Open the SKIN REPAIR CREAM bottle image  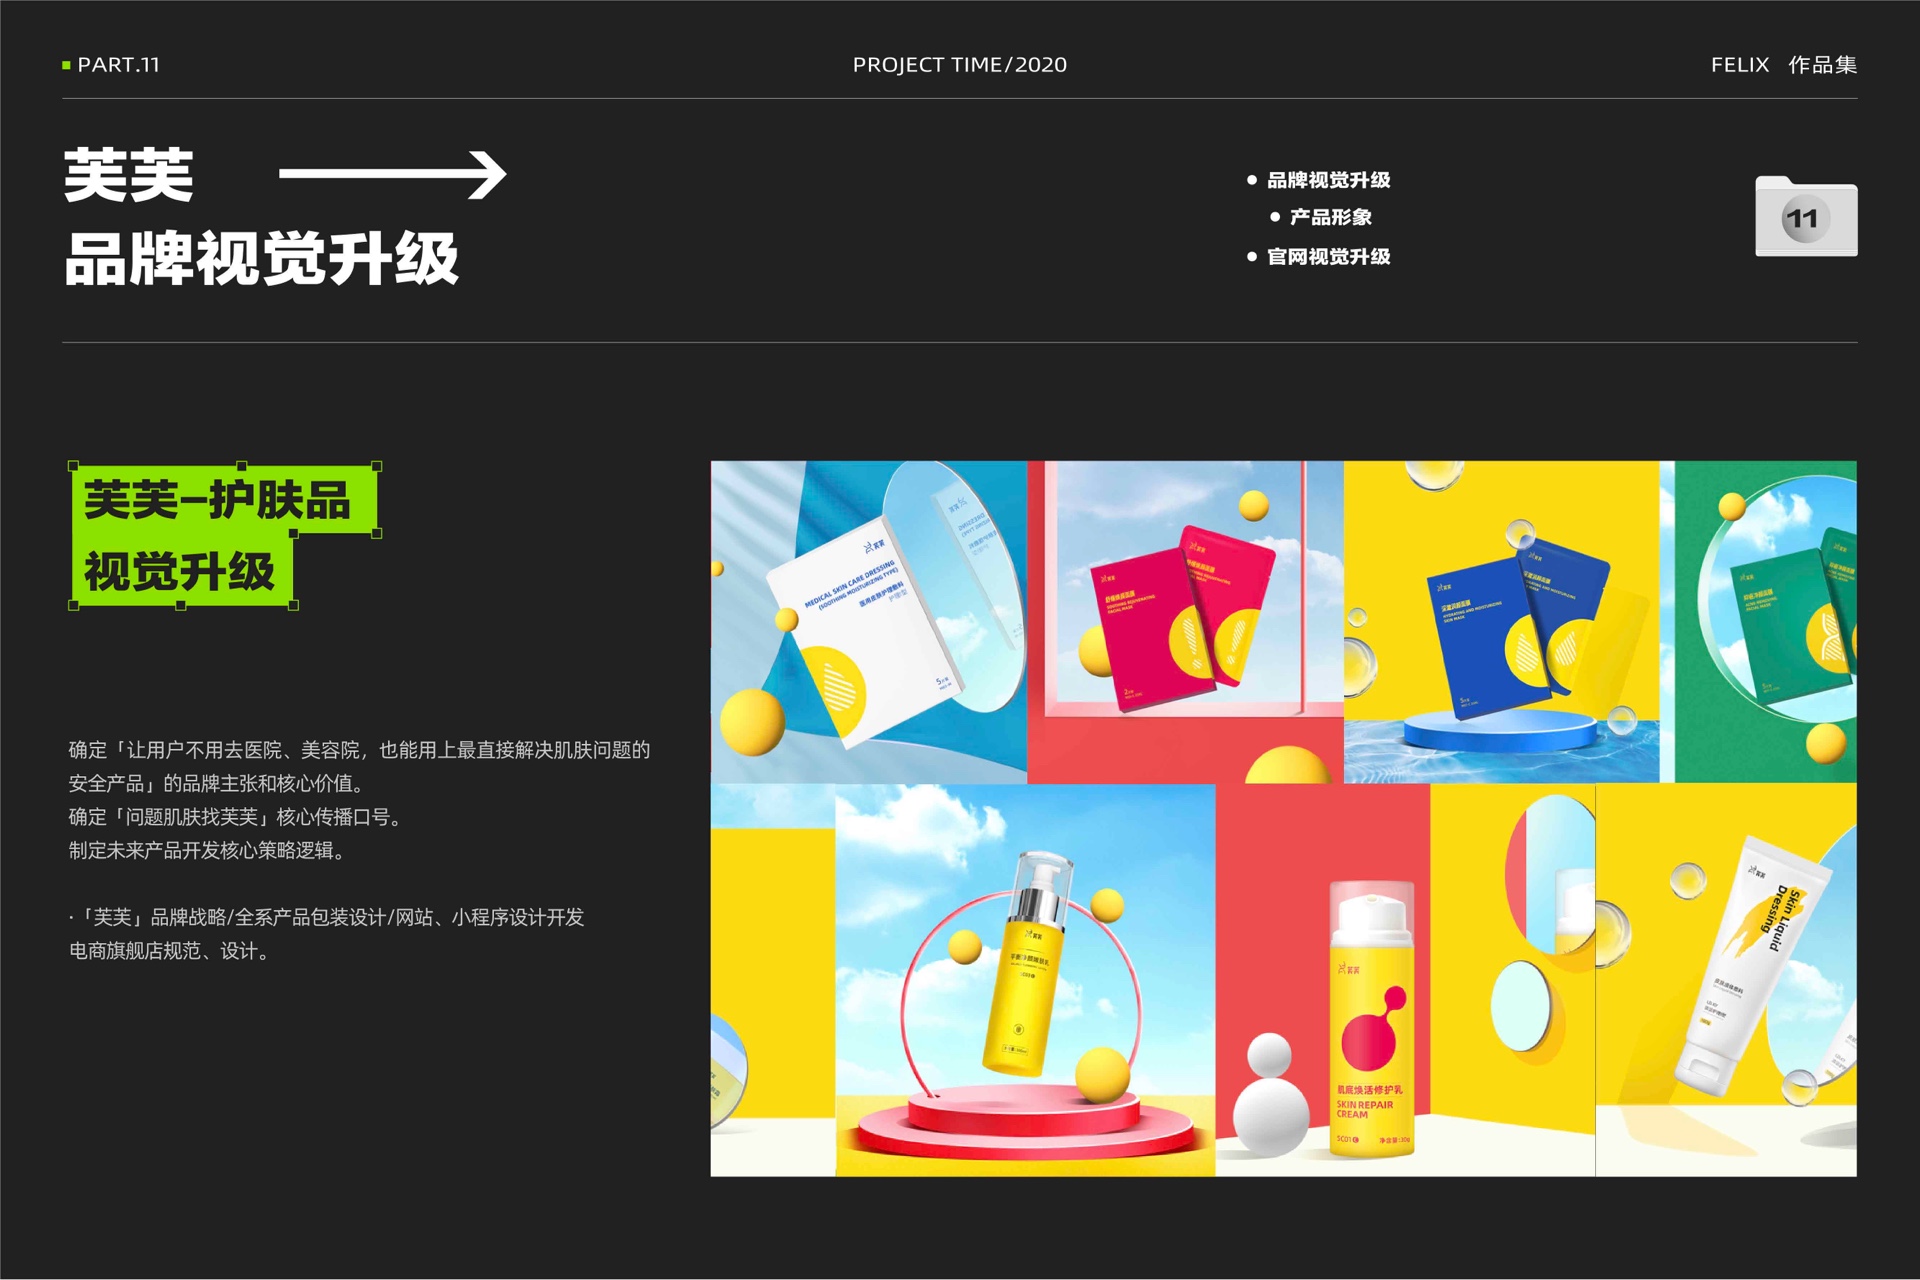pyautogui.click(x=1405, y=980)
